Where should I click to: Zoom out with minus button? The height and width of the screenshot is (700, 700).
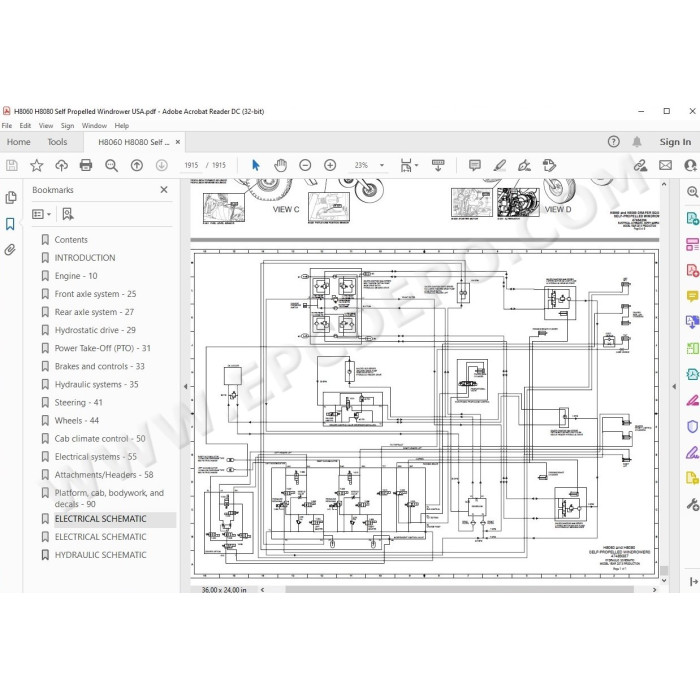point(305,165)
